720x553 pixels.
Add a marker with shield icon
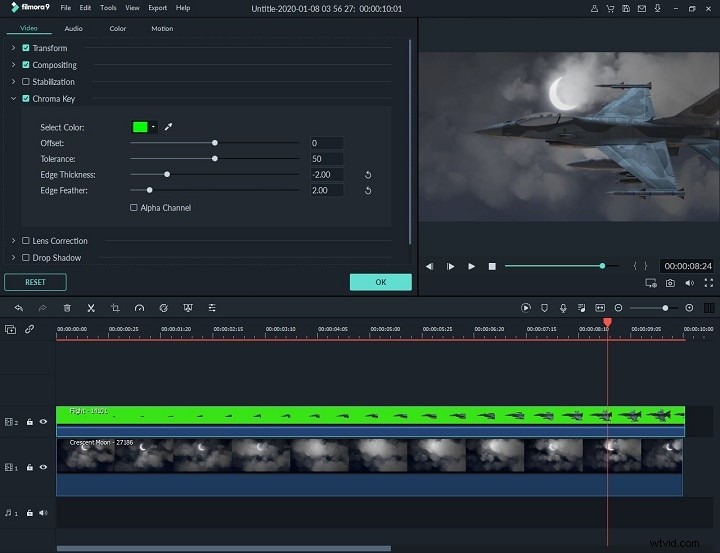pos(544,308)
